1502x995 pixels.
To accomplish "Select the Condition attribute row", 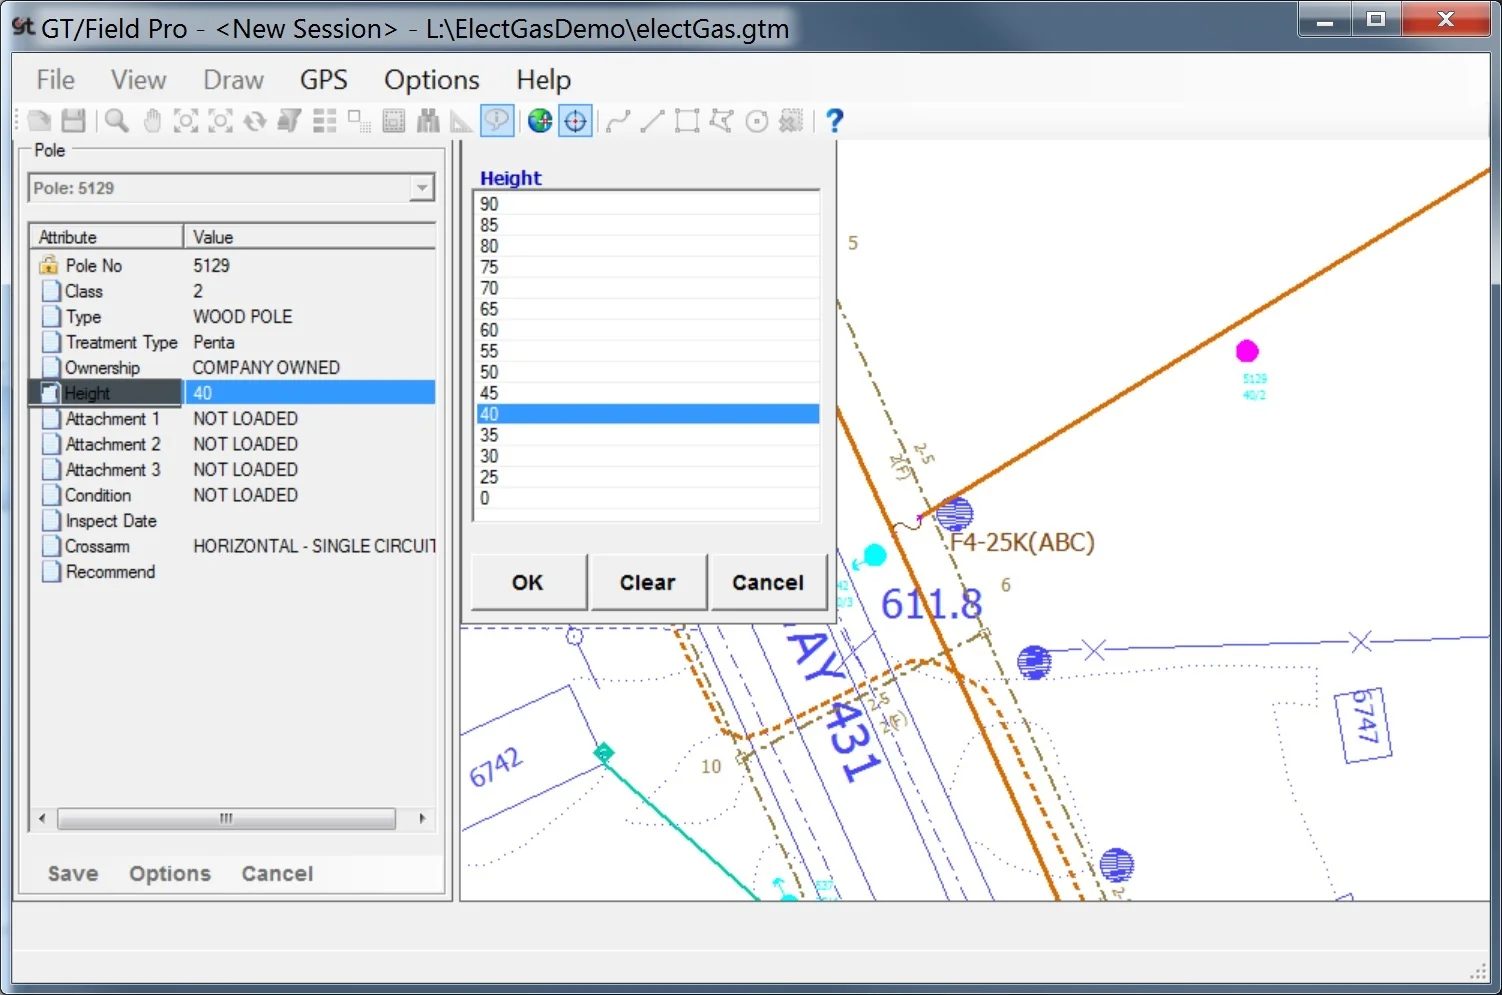I will tap(233, 495).
